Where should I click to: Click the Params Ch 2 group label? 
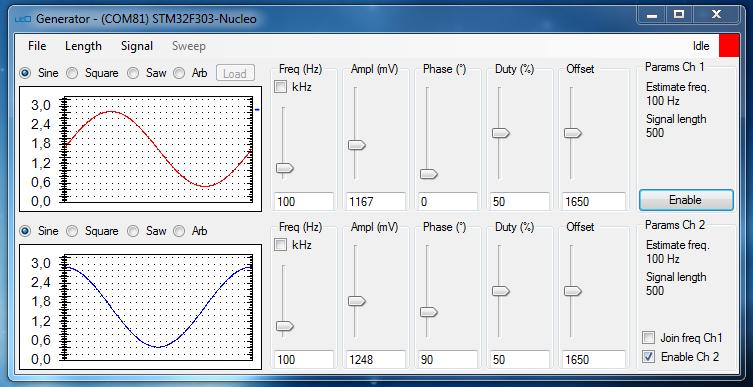(x=674, y=225)
